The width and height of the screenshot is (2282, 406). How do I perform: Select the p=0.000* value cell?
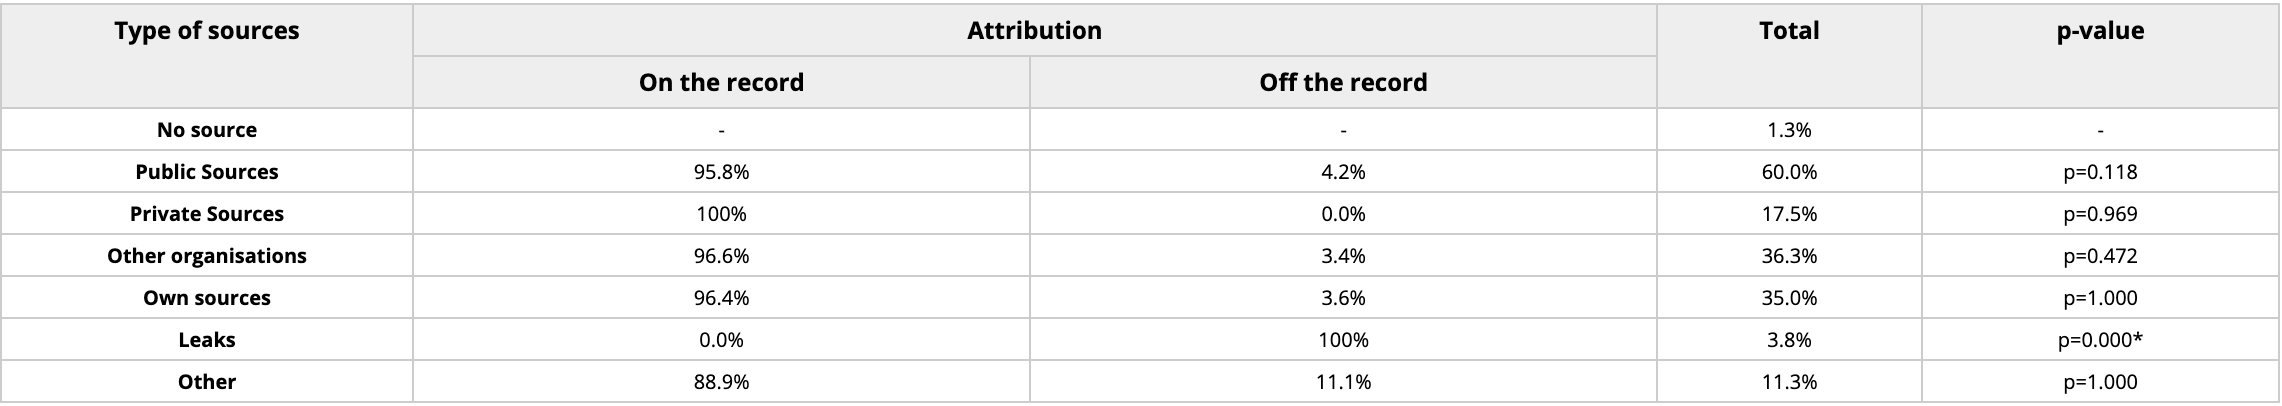point(2100,340)
